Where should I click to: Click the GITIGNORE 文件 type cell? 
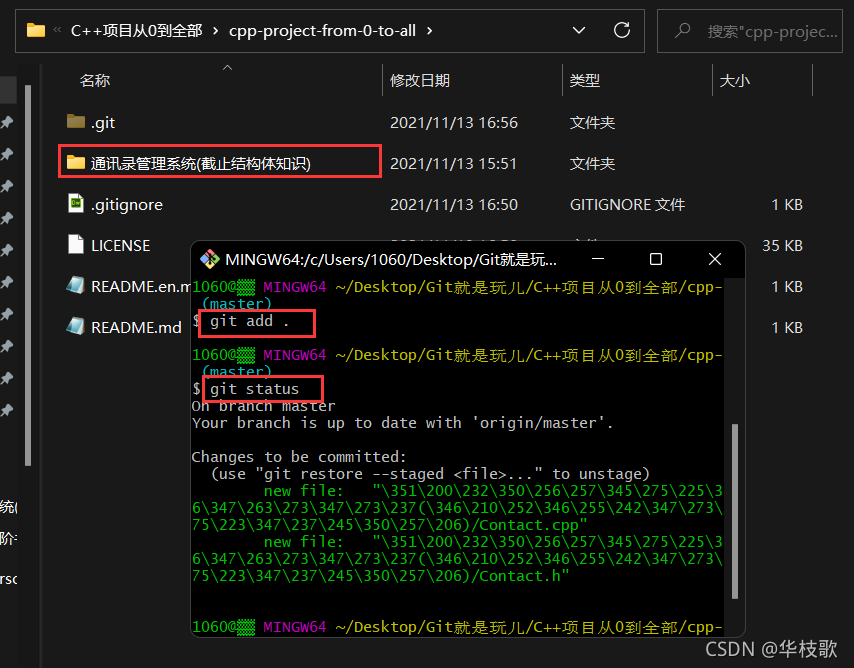tap(627, 204)
